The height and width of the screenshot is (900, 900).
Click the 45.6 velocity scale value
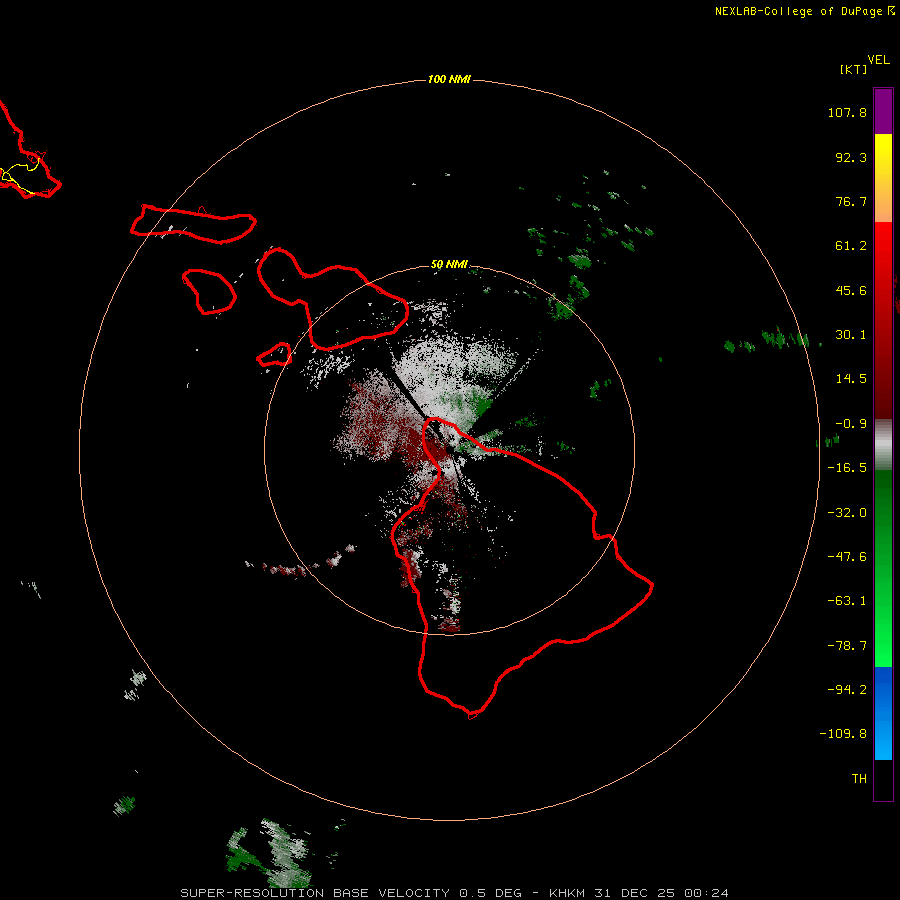851,290
